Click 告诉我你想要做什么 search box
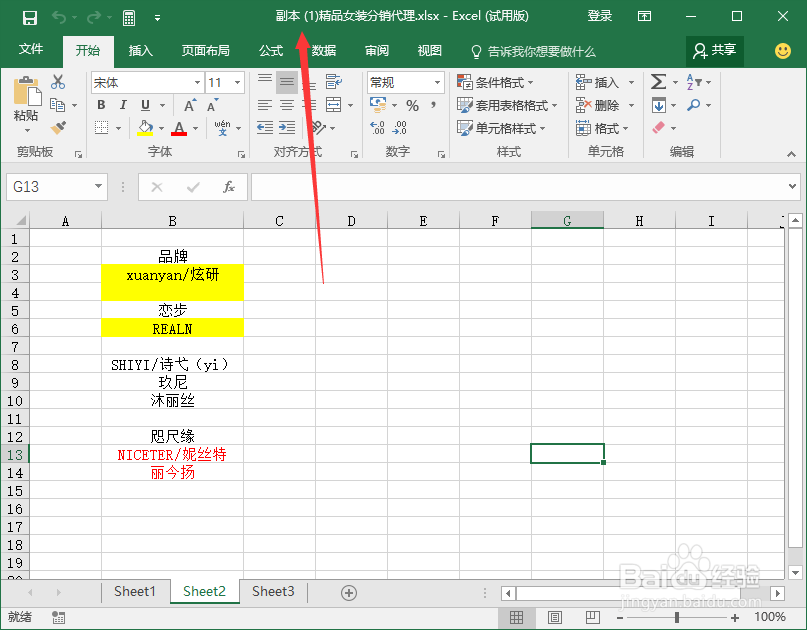Screen dimensions: 807x630 (534, 51)
